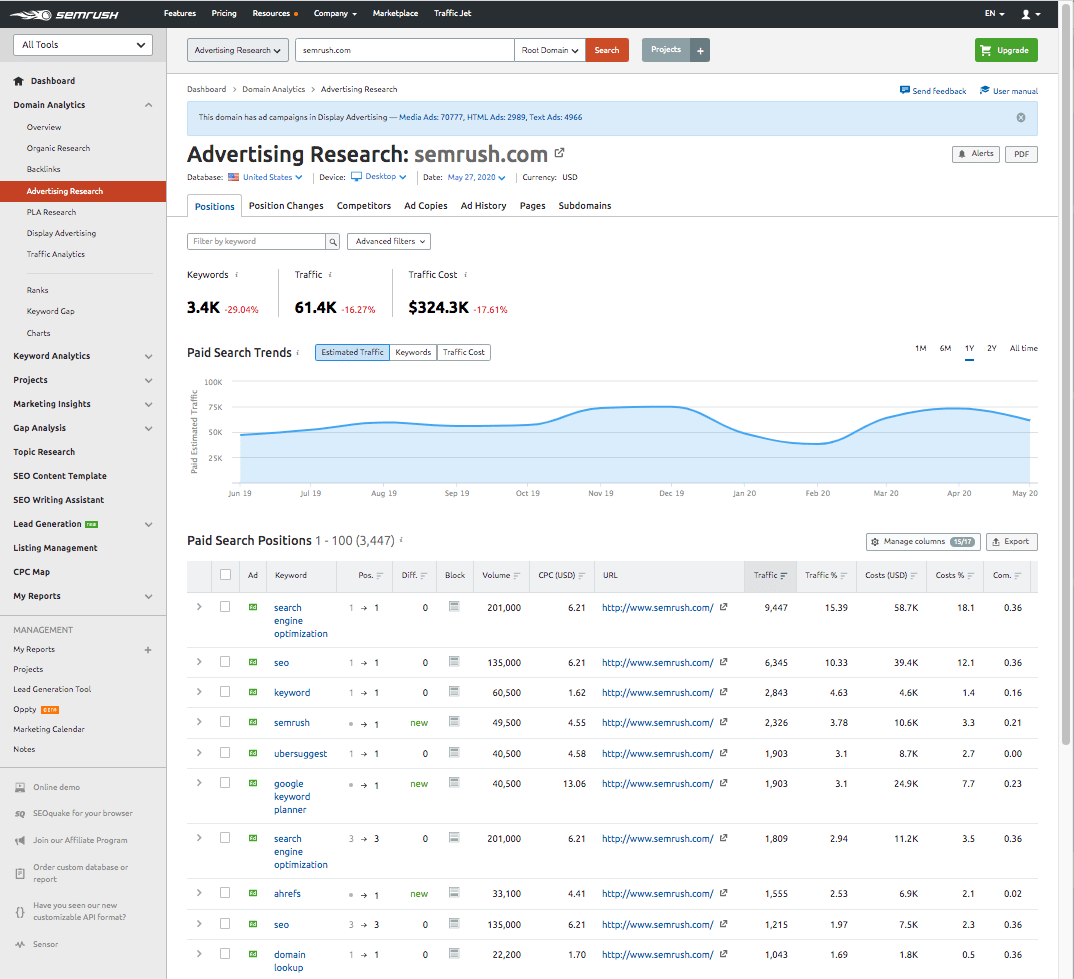Click the info icon next to Traffic Cost
Image resolution: width=1074 pixels, height=979 pixels.
[466, 275]
